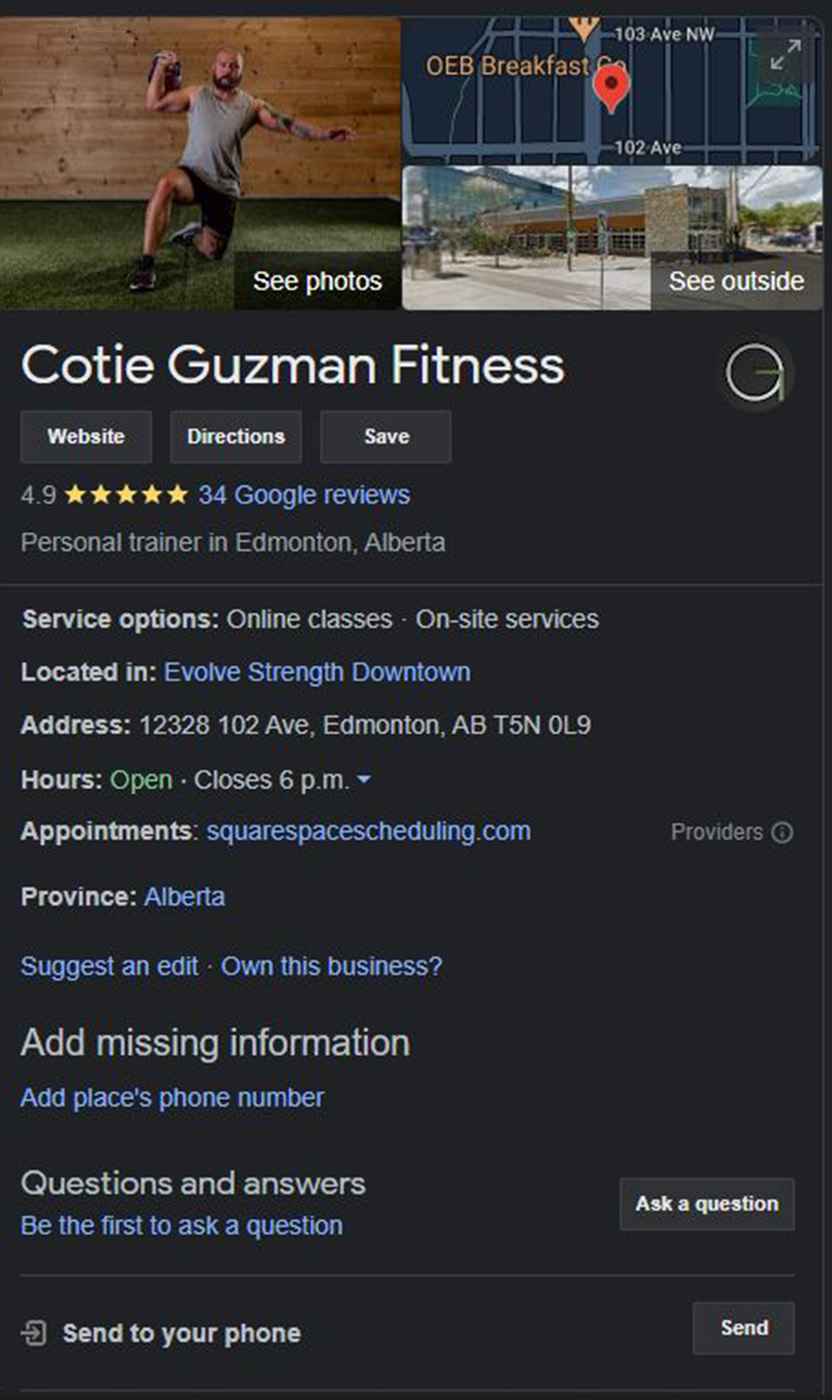Click Add place's phone number
The height and width of the screenshot is (1400, 832).
(x=170, y=1097)
